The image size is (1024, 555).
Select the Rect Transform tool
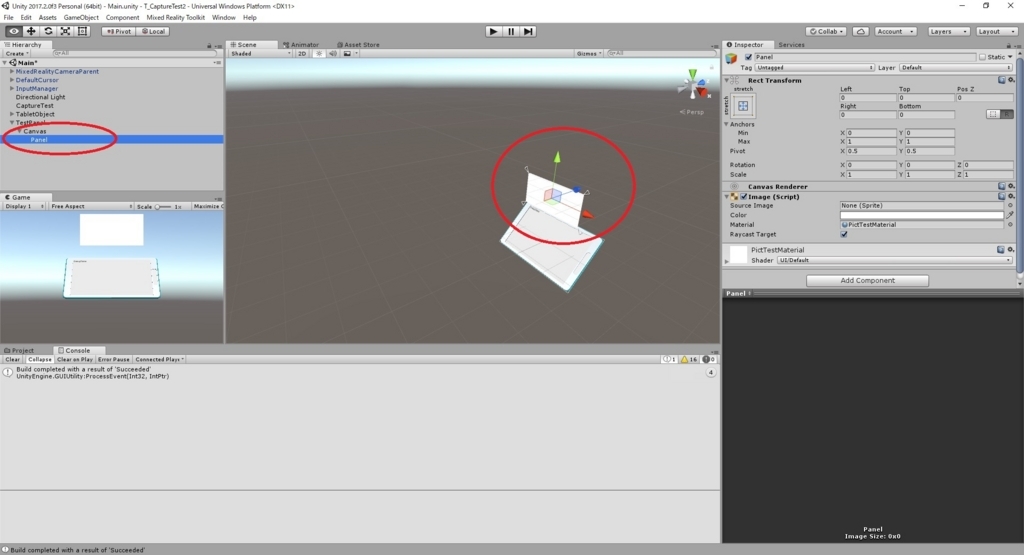coord(82,31)
